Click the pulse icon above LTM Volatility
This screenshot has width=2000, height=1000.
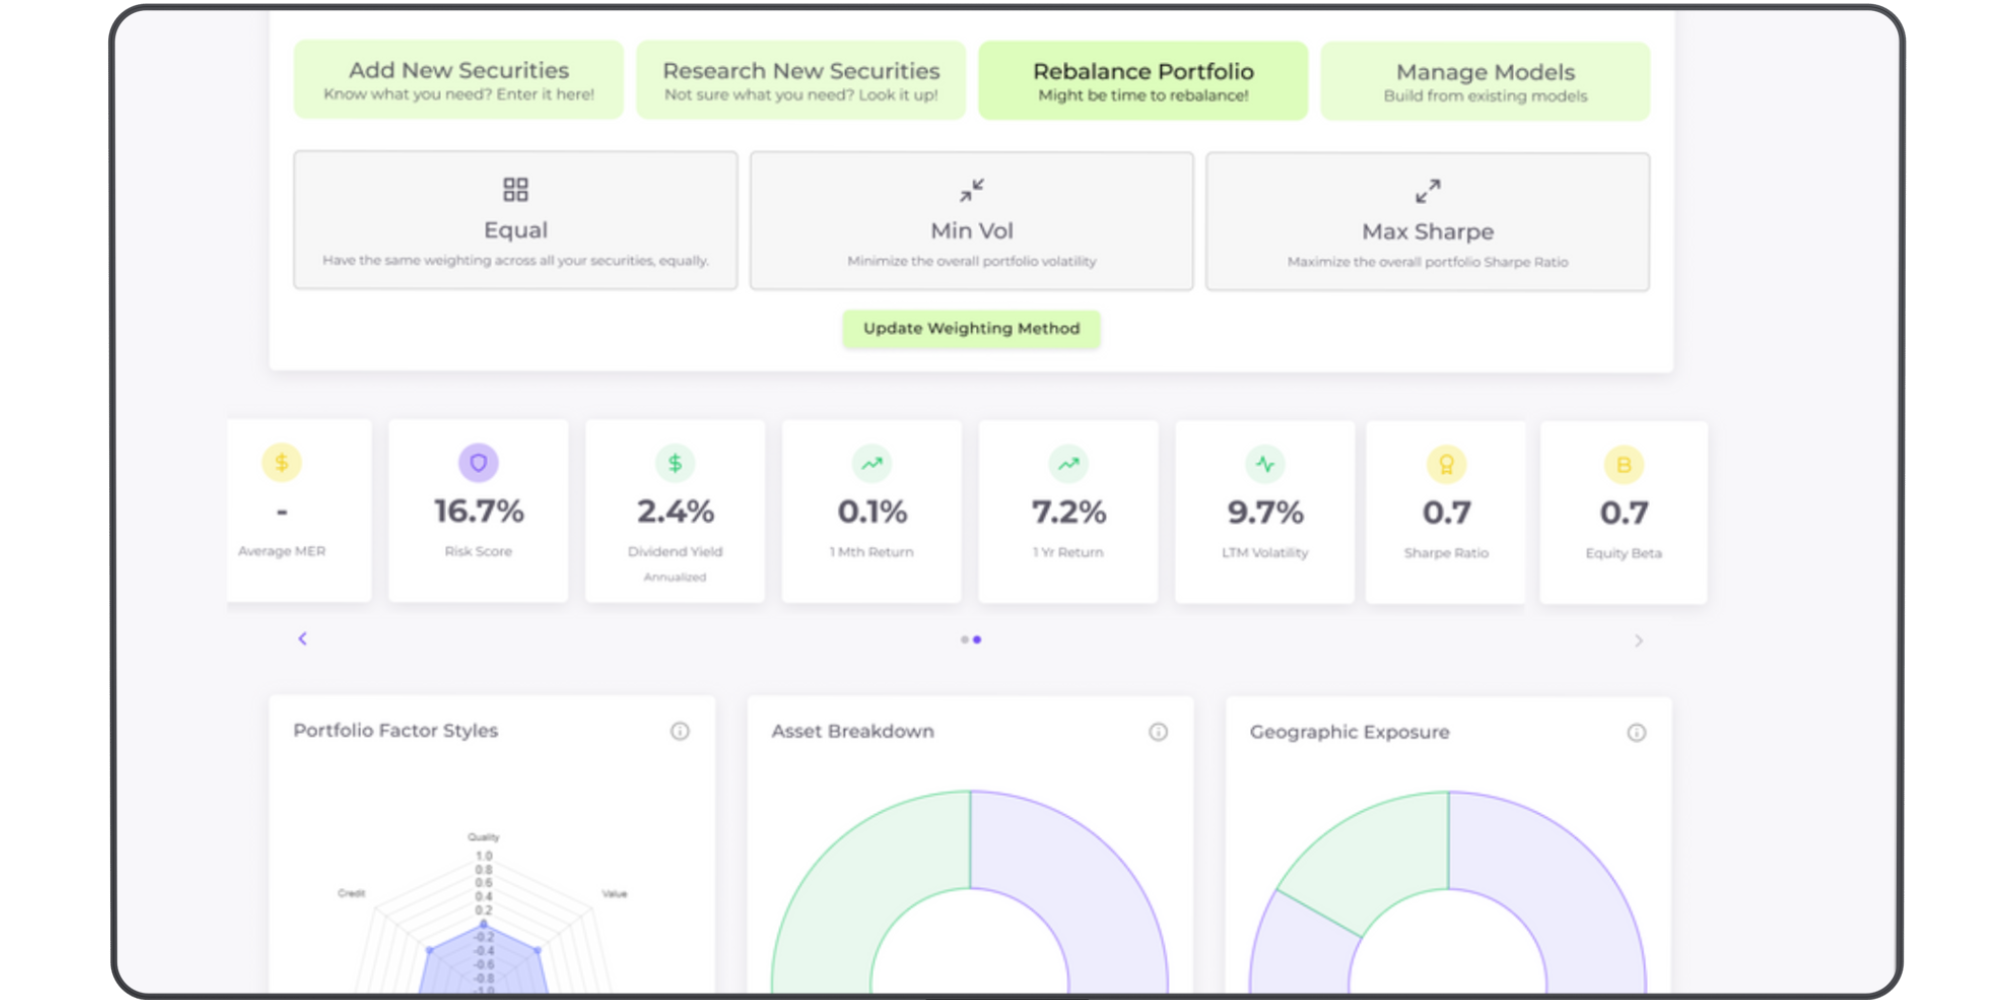click(1265, 463)
